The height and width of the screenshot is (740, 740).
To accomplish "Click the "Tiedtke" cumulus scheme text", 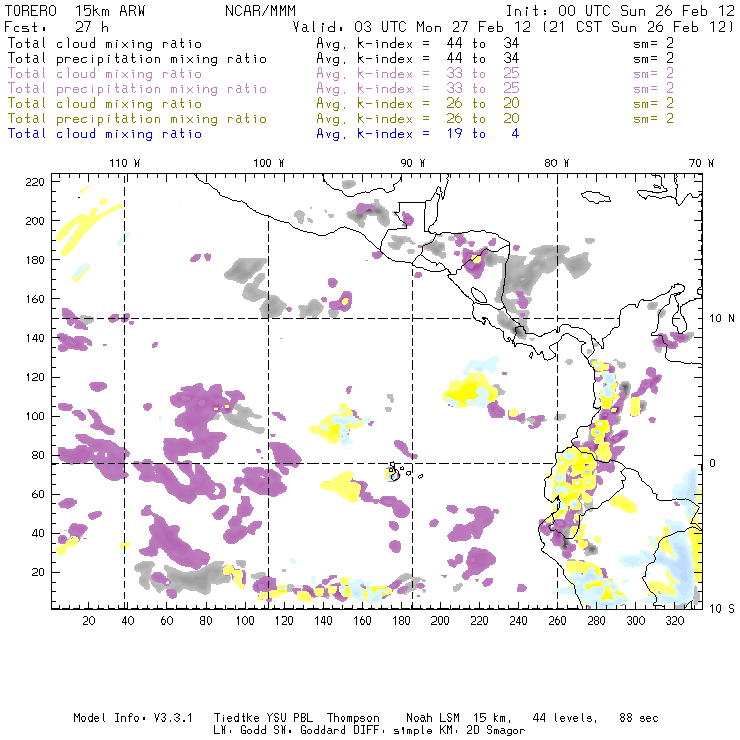I will [236, 718].
